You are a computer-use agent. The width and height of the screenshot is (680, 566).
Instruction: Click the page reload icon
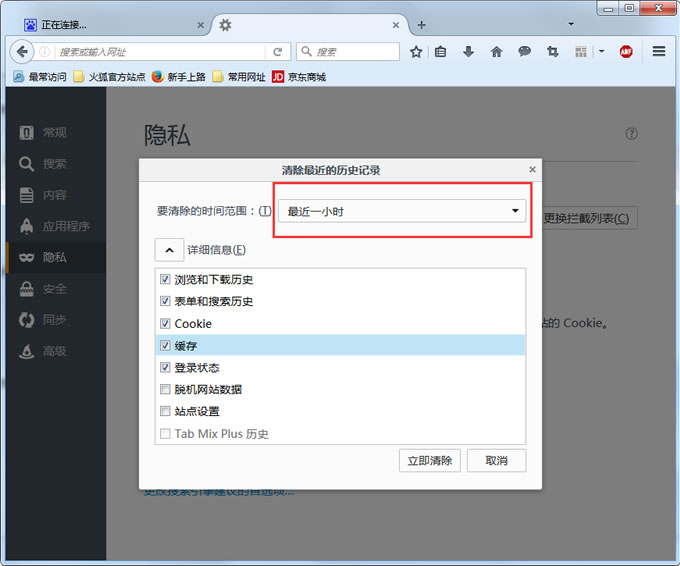[x=277, y=51]
